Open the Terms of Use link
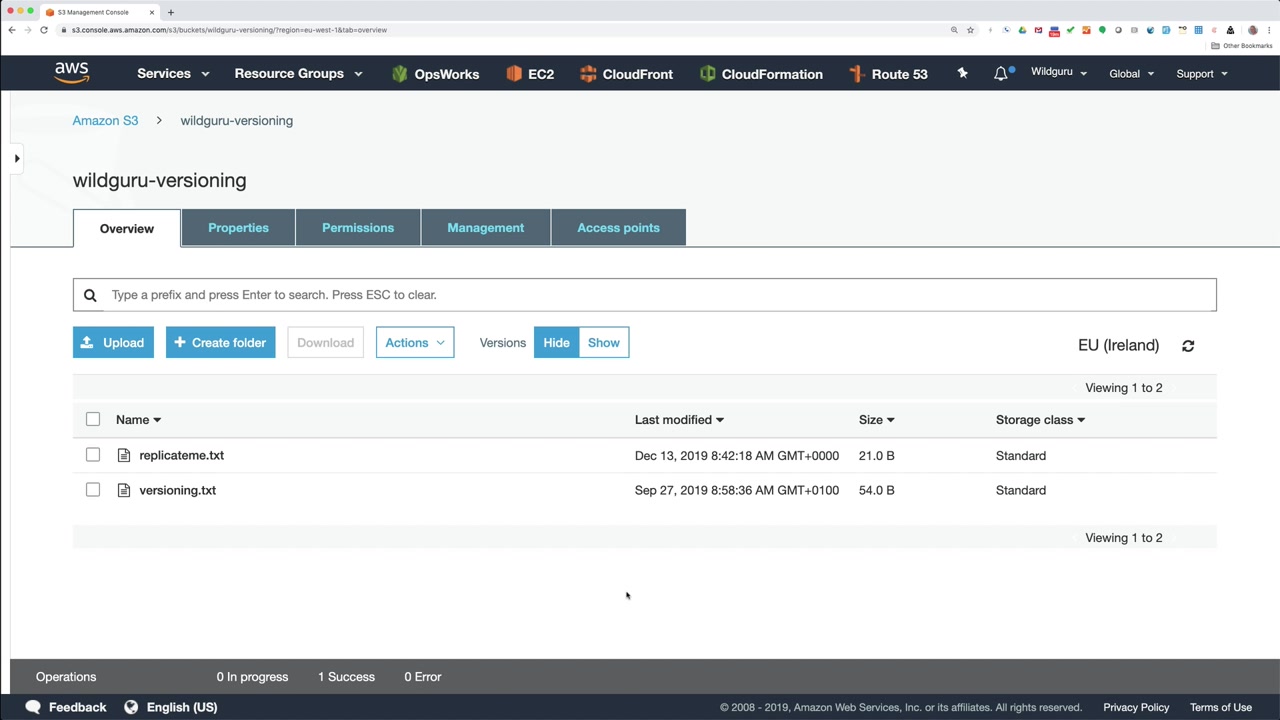 click(1221, 708)
